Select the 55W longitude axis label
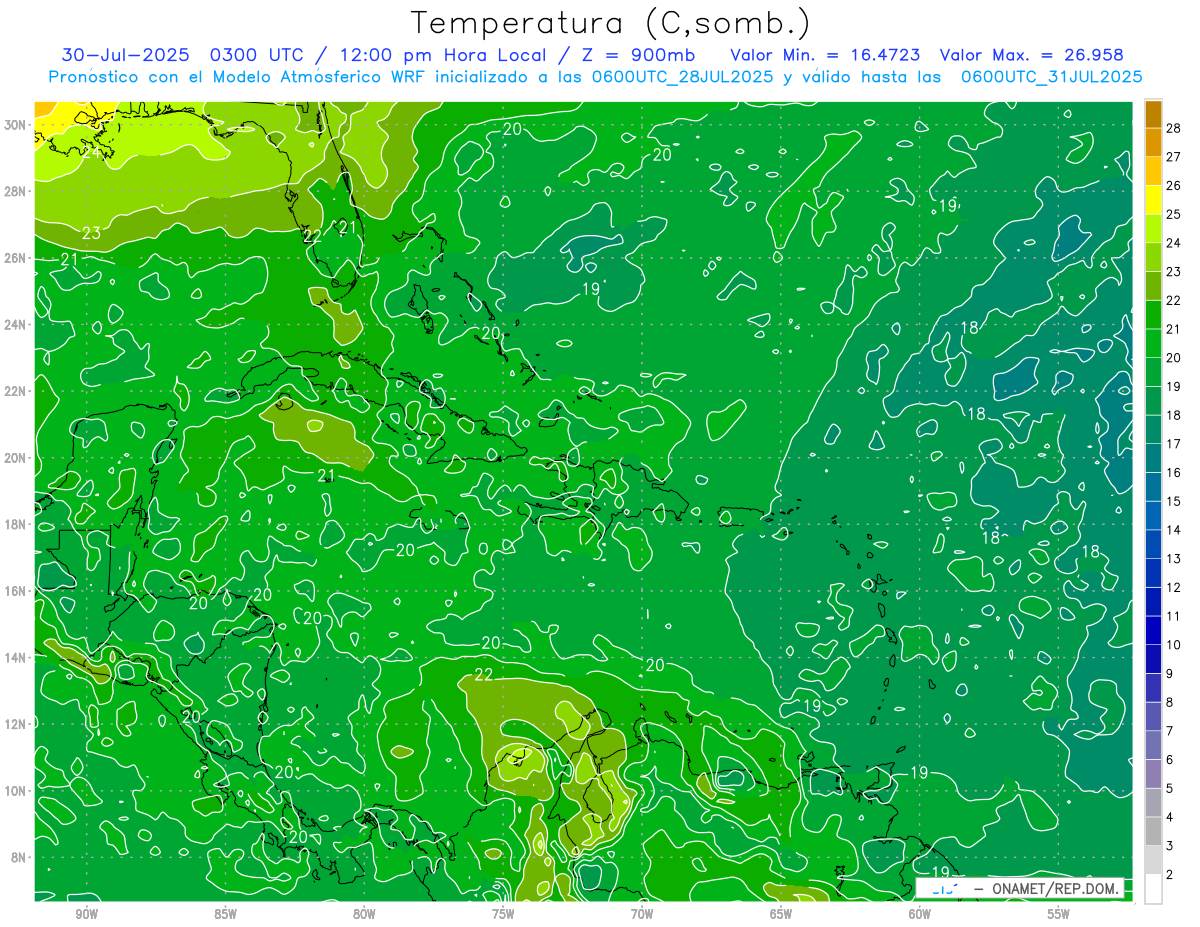The height and width of the screenshot is (927, 1200). tap(1059, 914)
